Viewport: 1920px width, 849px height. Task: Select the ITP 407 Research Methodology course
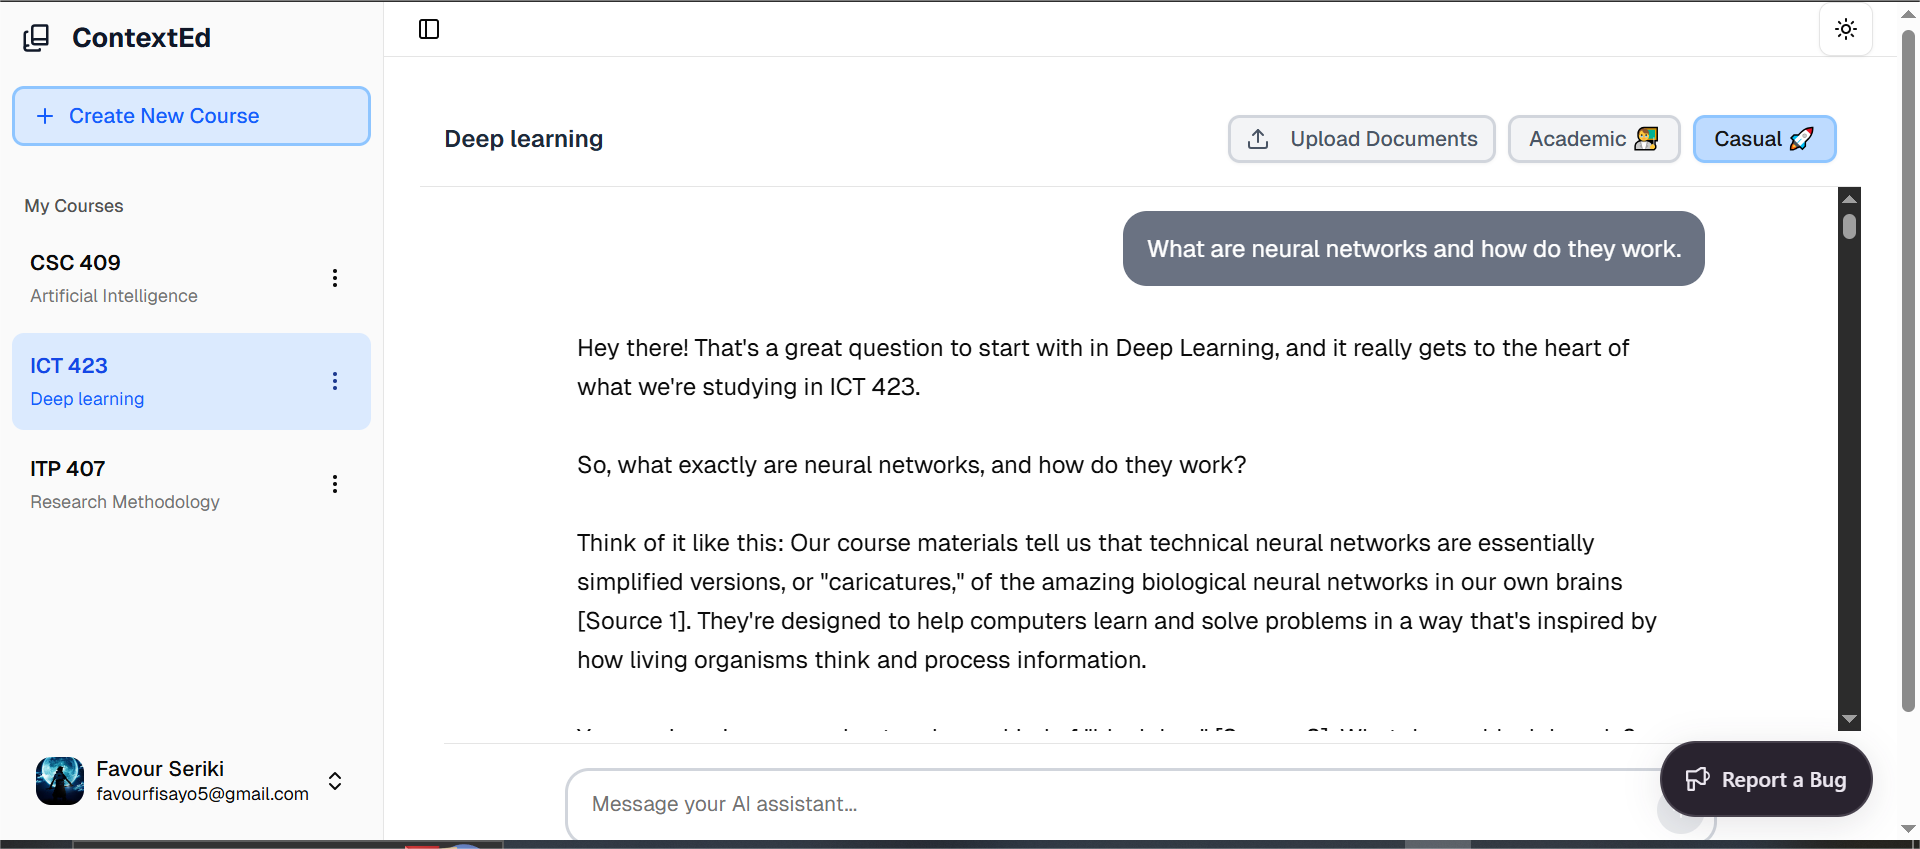pos(150,483)
